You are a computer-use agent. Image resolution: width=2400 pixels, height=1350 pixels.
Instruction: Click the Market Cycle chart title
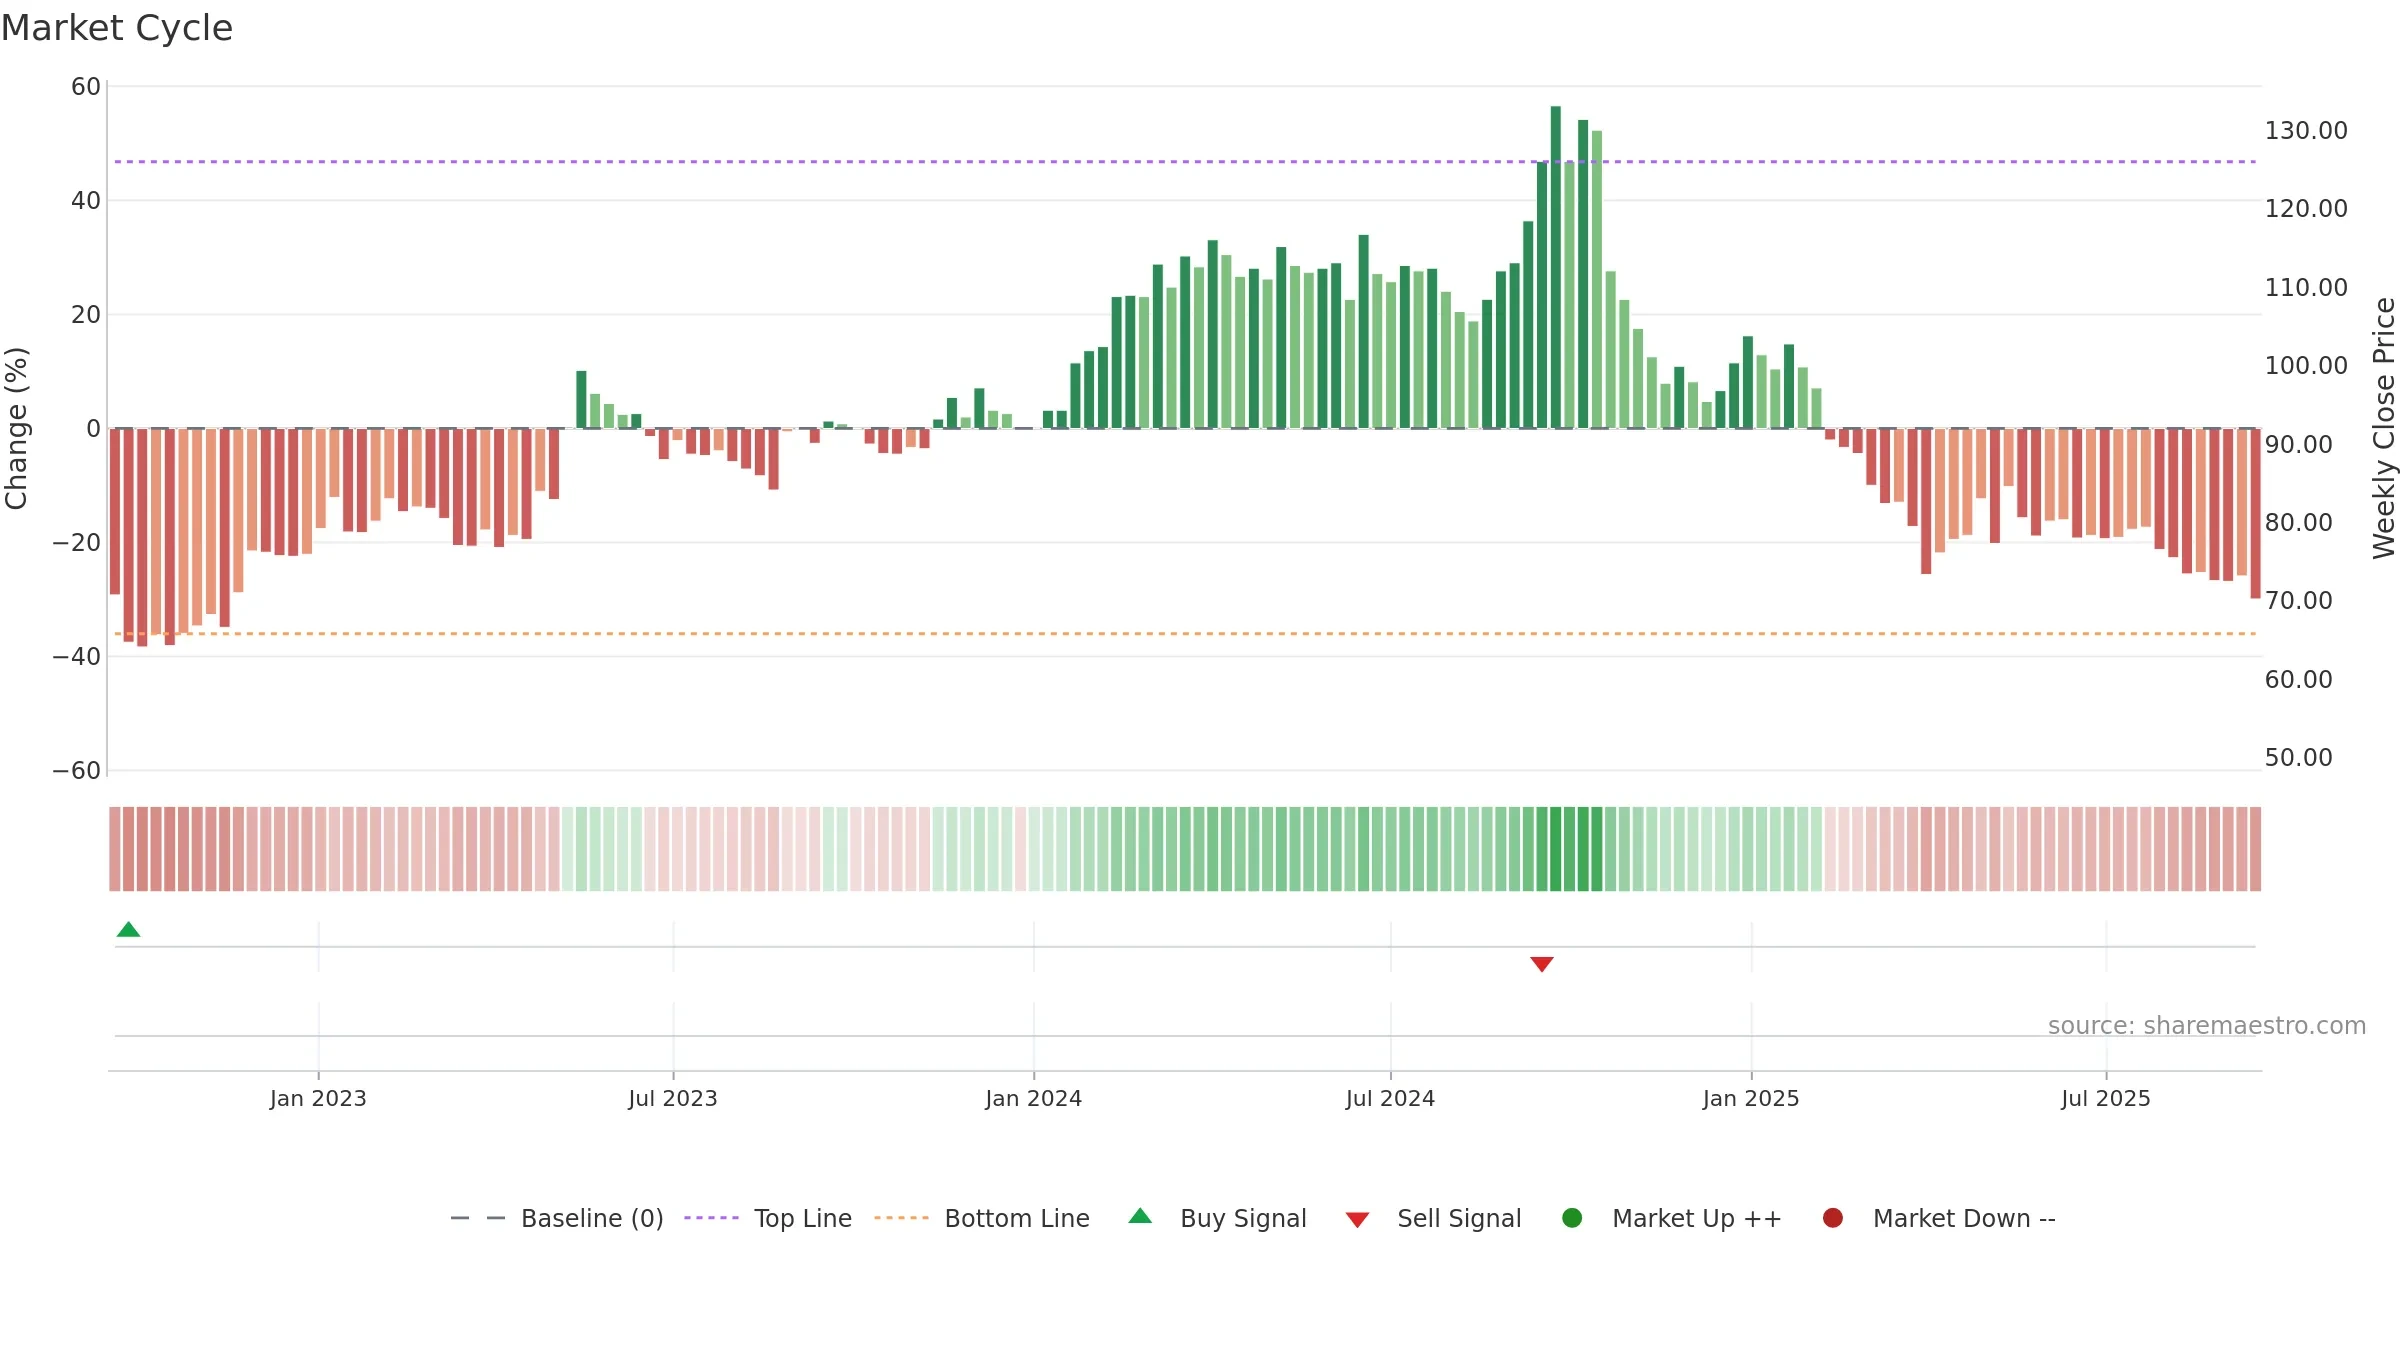pyautogui.click(x=117, y=28)
